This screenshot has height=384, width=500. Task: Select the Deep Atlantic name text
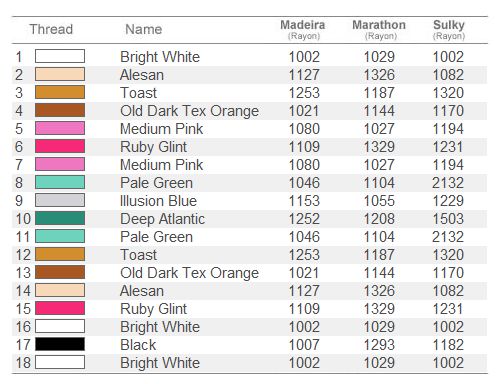(x=162, y=219)
